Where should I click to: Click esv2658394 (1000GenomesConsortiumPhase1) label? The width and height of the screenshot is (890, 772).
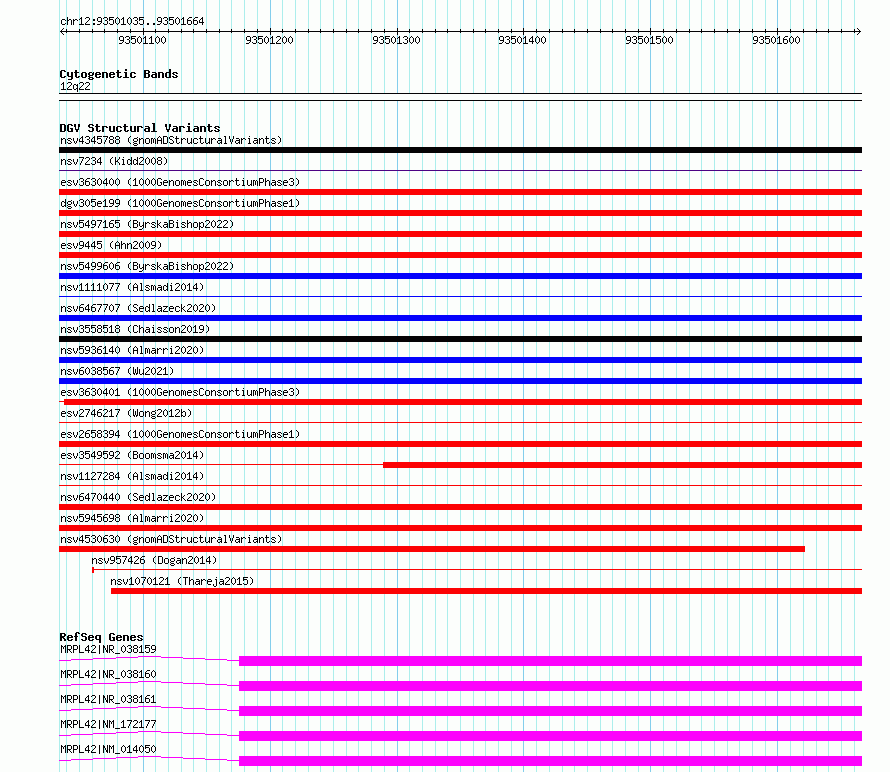pyautogui.click(x=180, y=434)
